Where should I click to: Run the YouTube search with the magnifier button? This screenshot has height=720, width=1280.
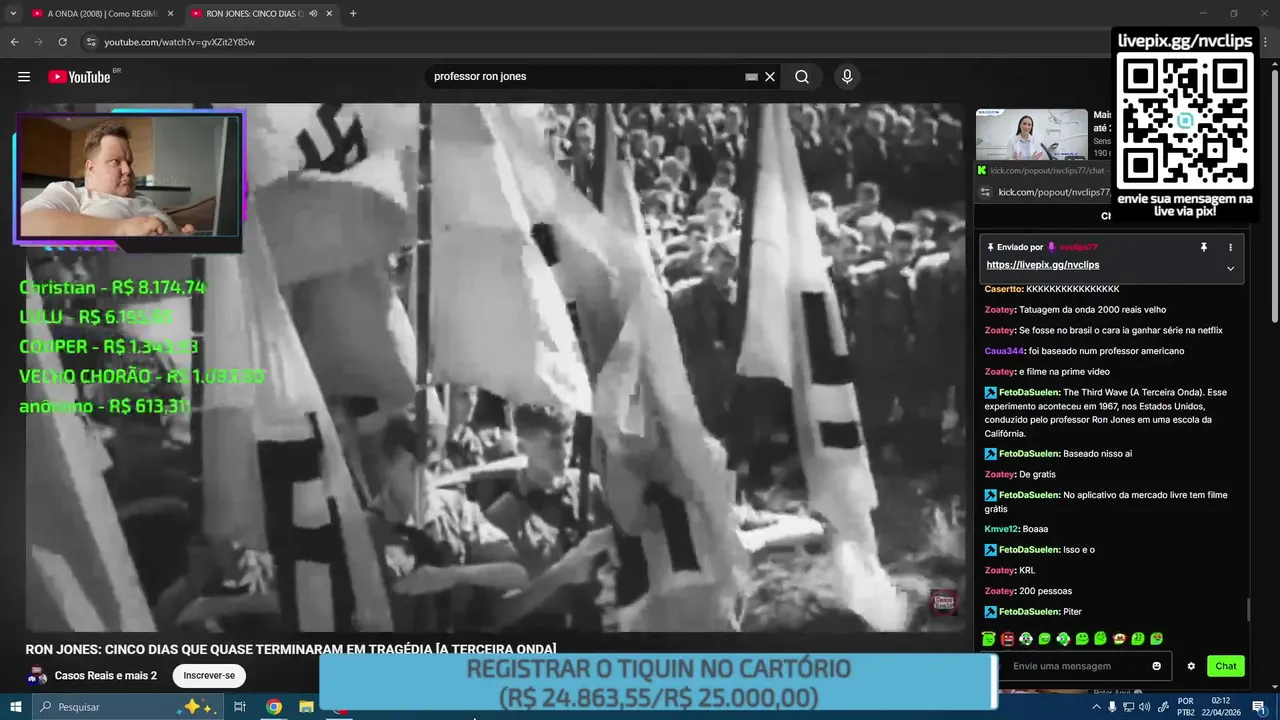[802, 77]
